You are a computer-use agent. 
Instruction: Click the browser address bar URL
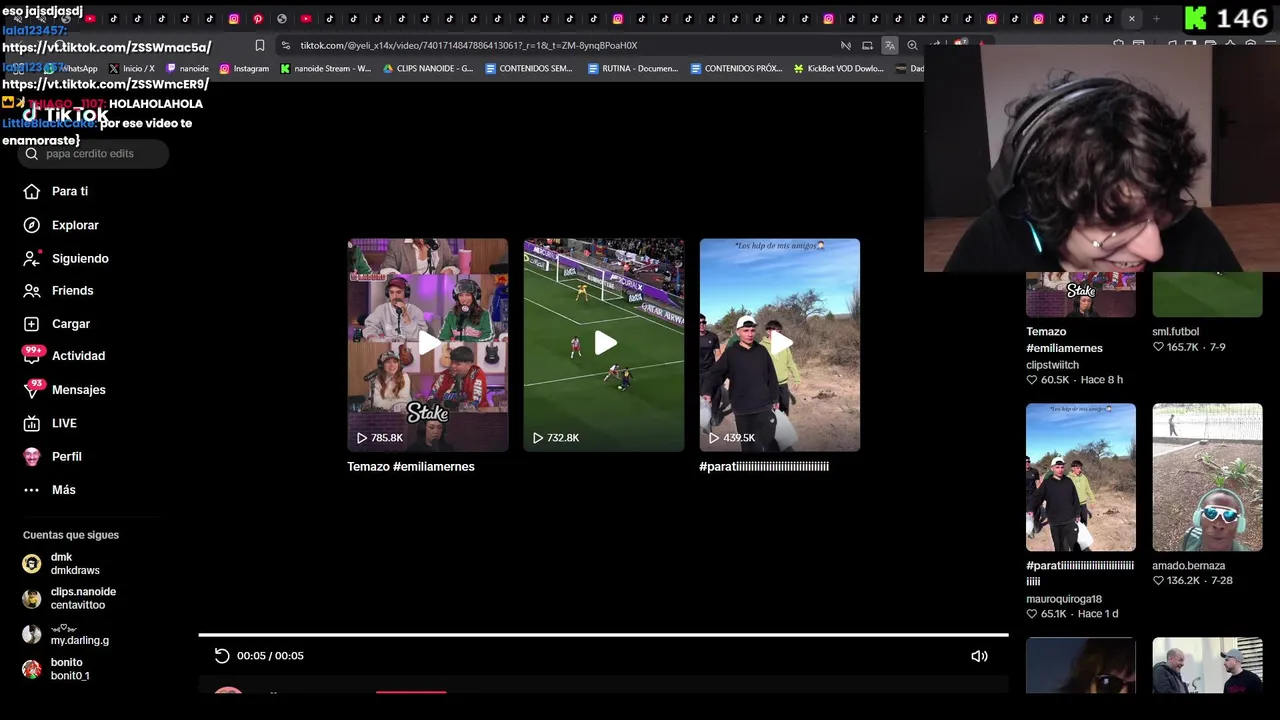(x=469, y=45)
